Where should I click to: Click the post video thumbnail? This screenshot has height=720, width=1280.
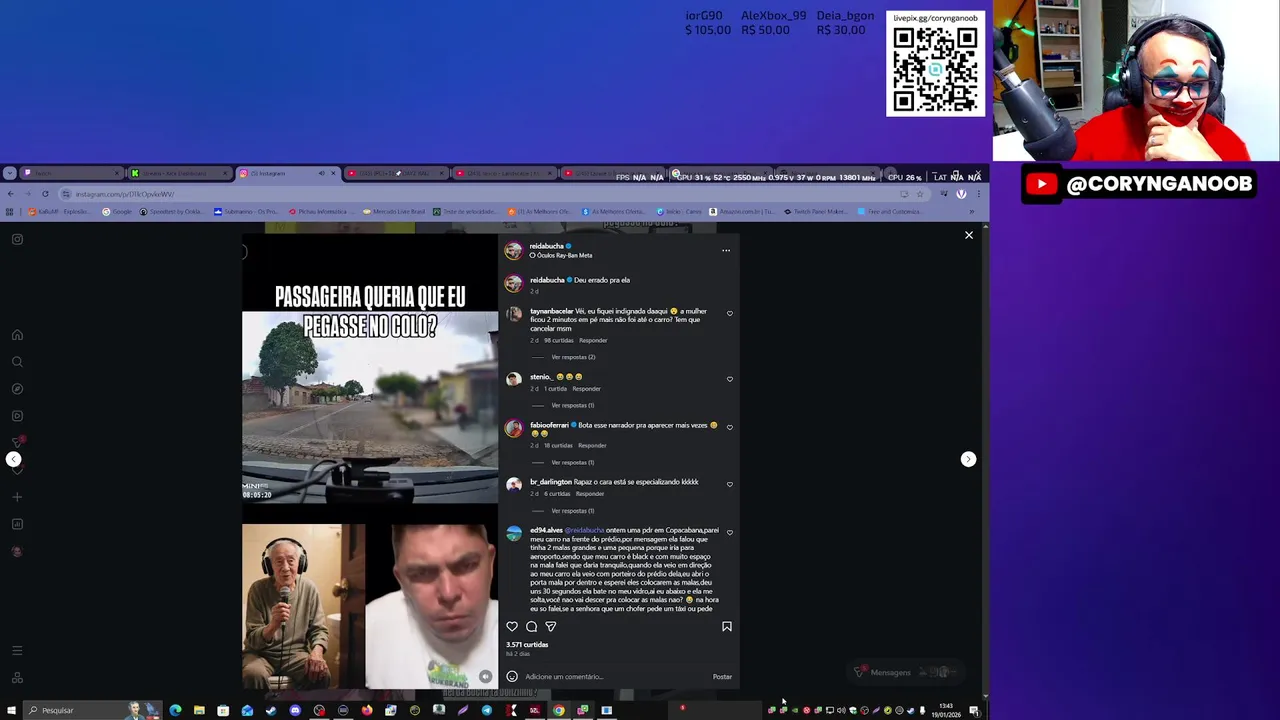(x=370, y=460)
